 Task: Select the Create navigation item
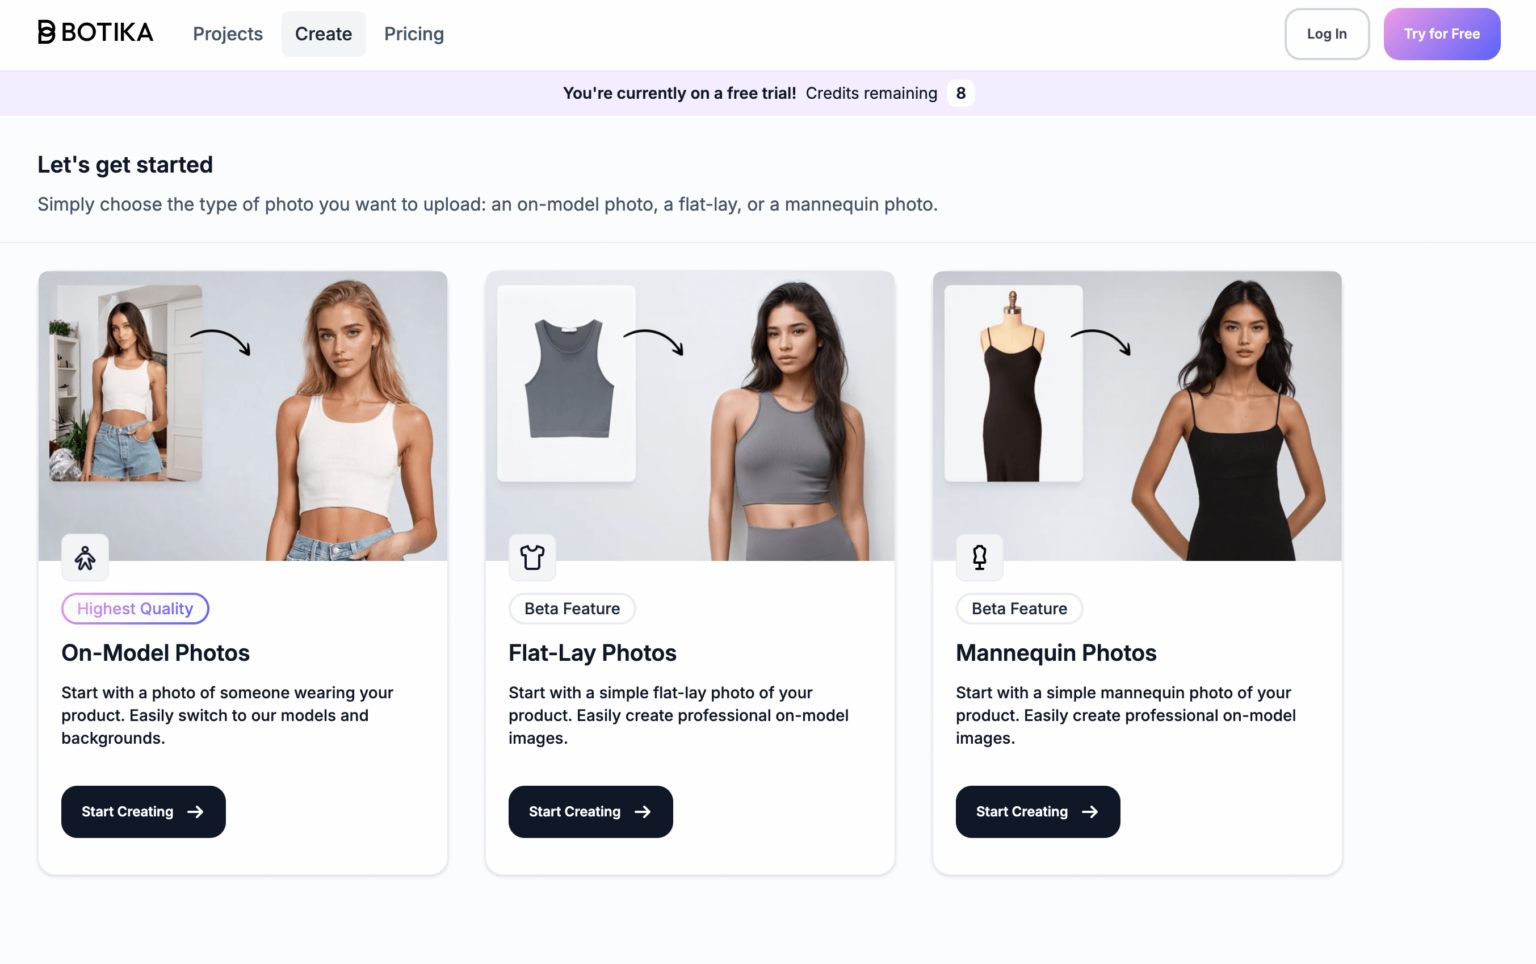pos(323,33)
